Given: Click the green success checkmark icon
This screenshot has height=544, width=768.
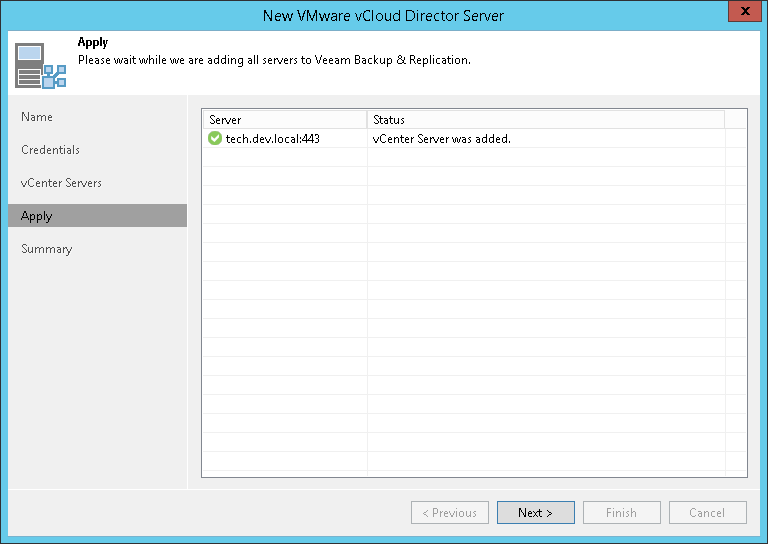Looking at the screenshot, I should 215,139.
